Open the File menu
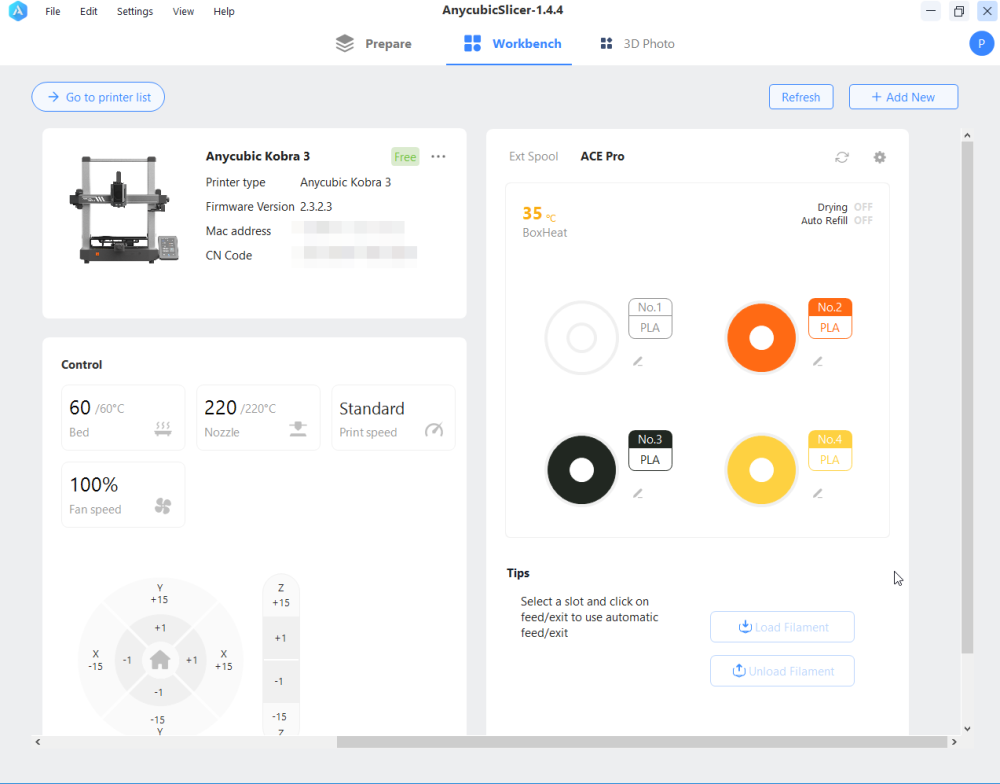Screen dimensions: 1000x784 [53, 11]
